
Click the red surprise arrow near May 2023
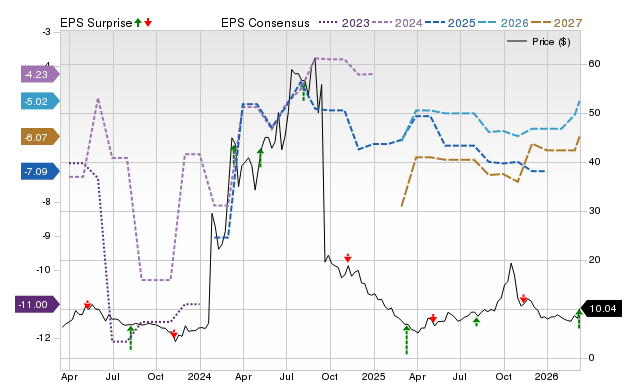(87, 304)
